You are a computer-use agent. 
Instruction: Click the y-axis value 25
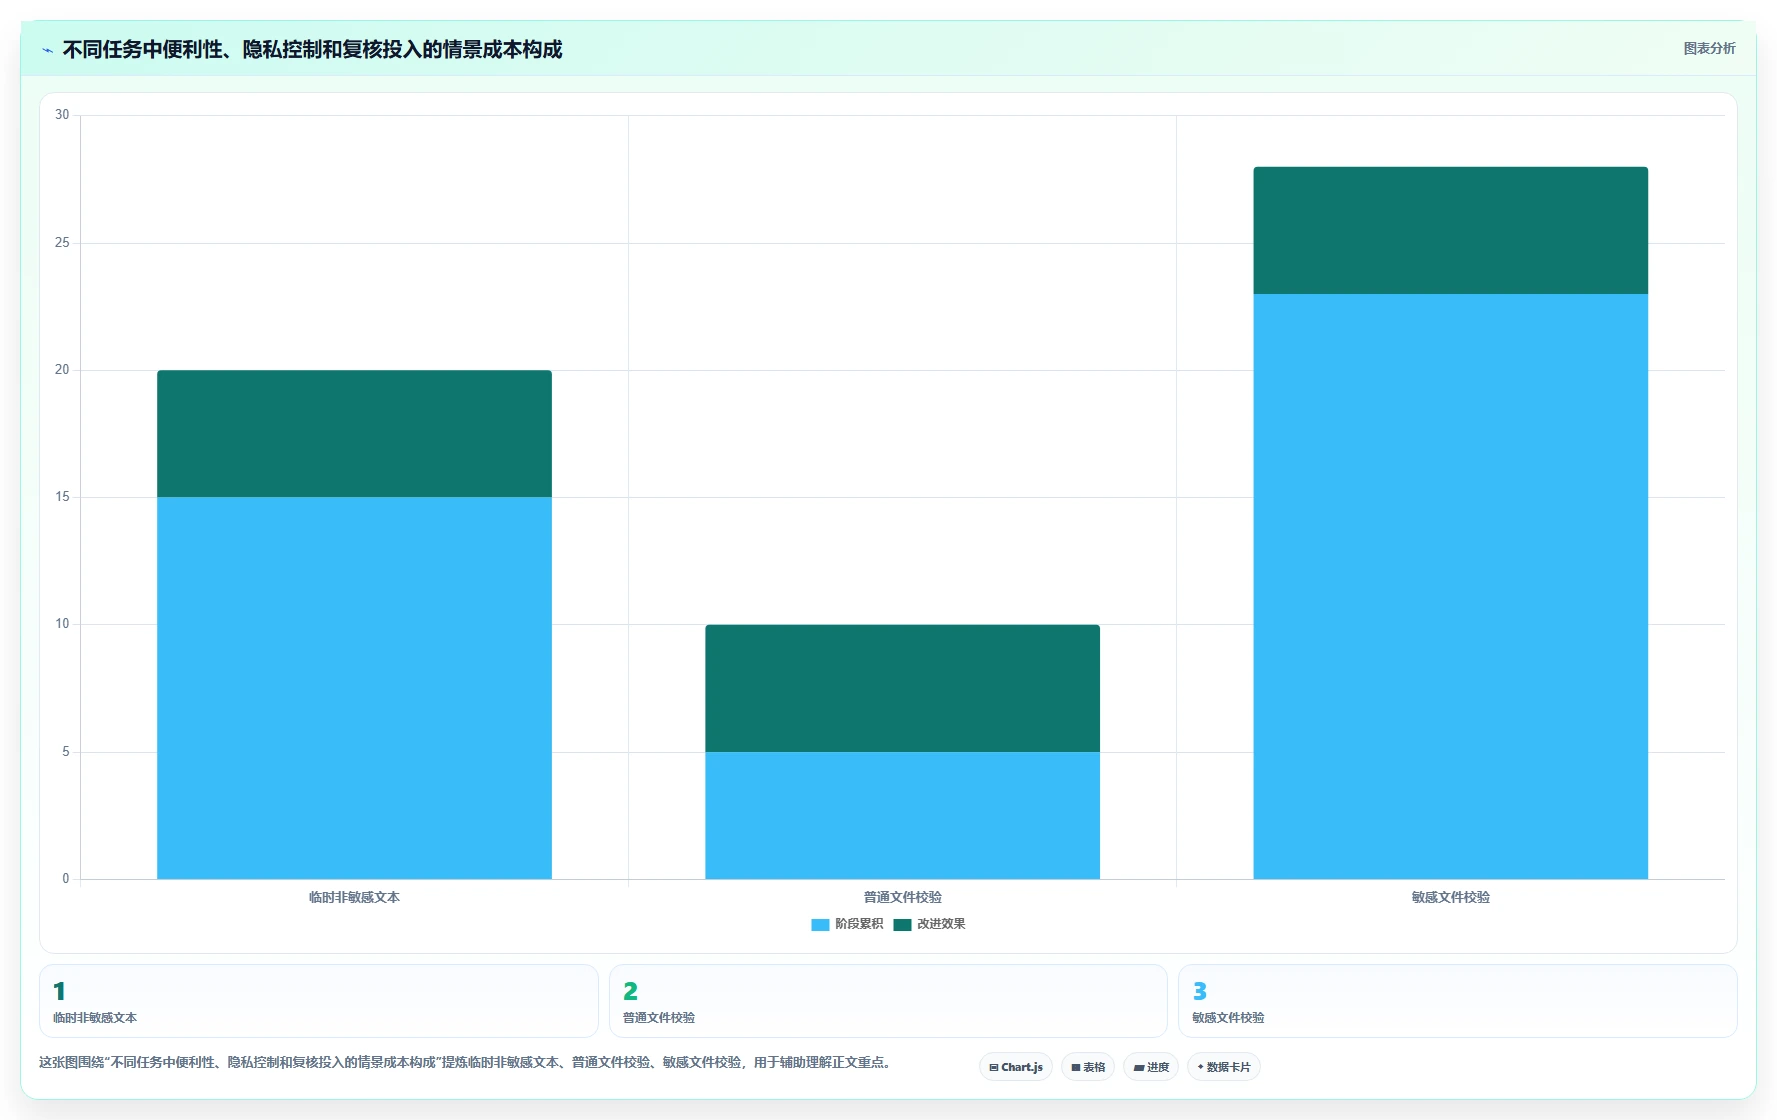[62, 242]
